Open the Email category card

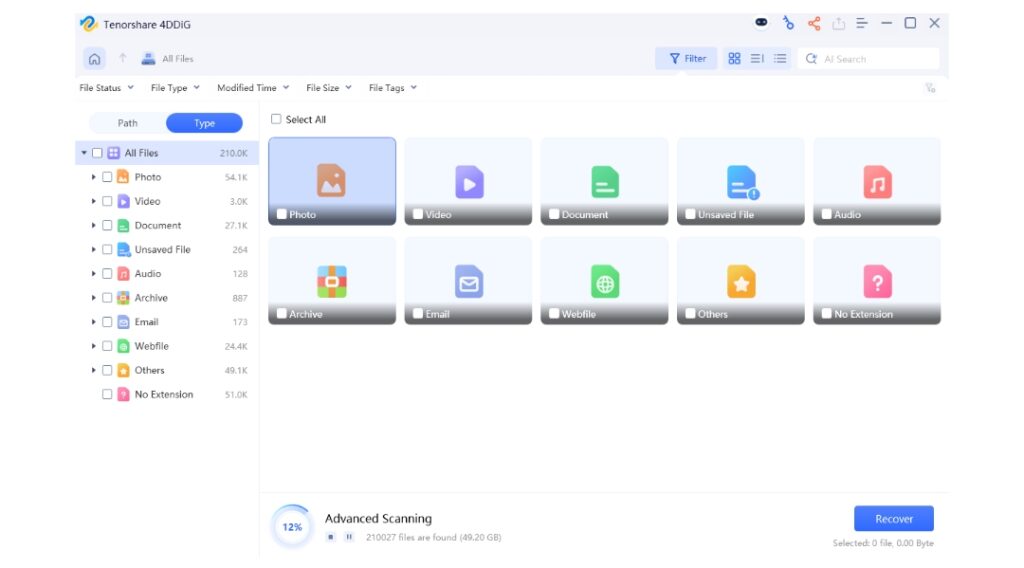pyautogui.click(x=468, y=281)
